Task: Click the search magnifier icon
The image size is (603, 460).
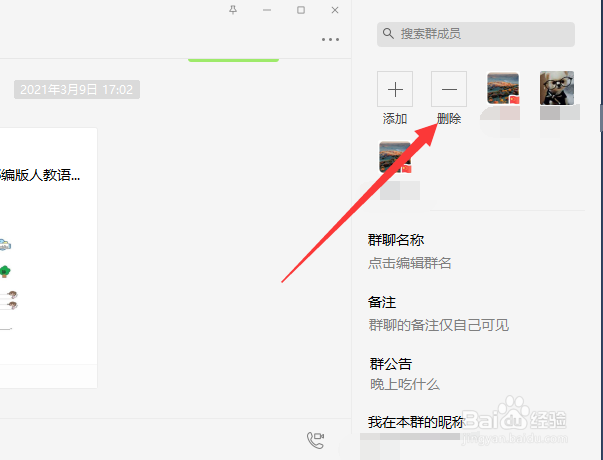Action: (388, 33)
